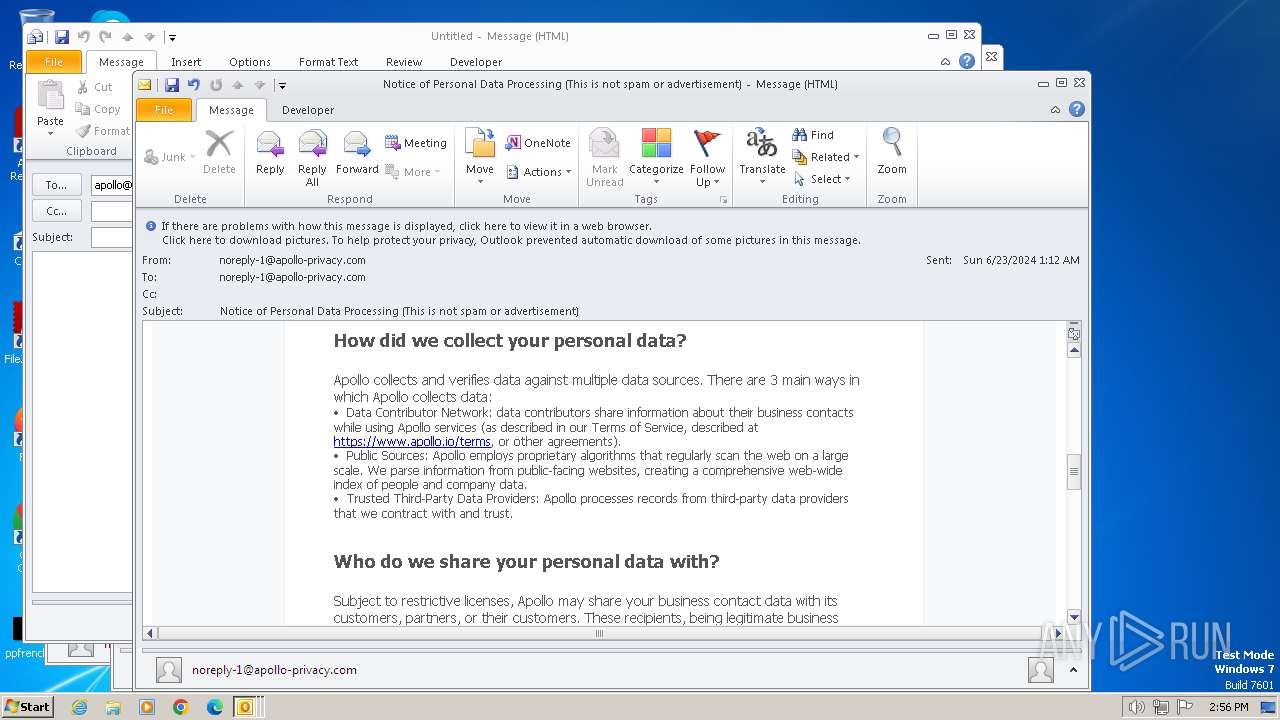Switch to the Message tab in the notice window
Viewport: 1280px width, 720px height.
pos(231,110)
